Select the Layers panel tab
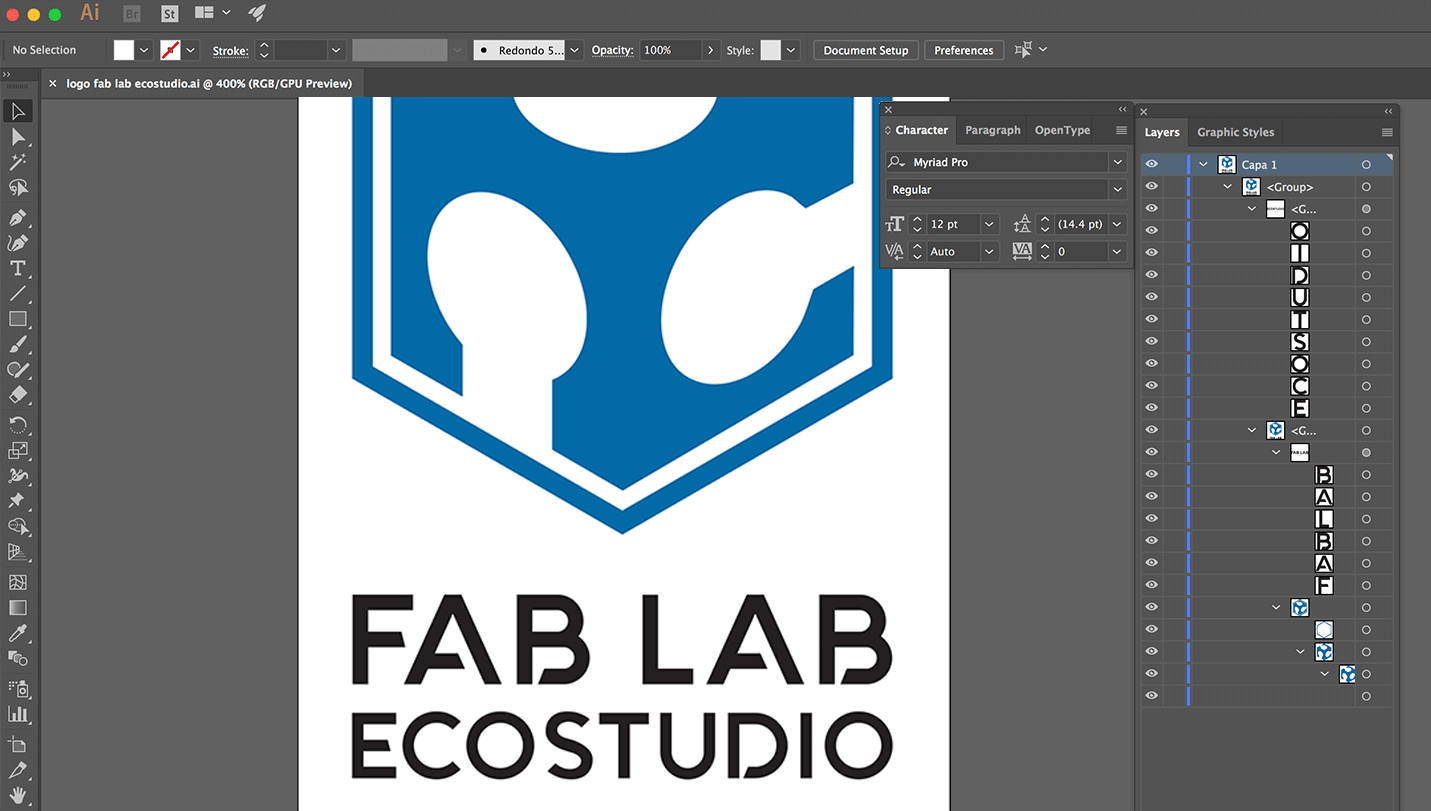 pyautogui.click(x=1162, y=132)
